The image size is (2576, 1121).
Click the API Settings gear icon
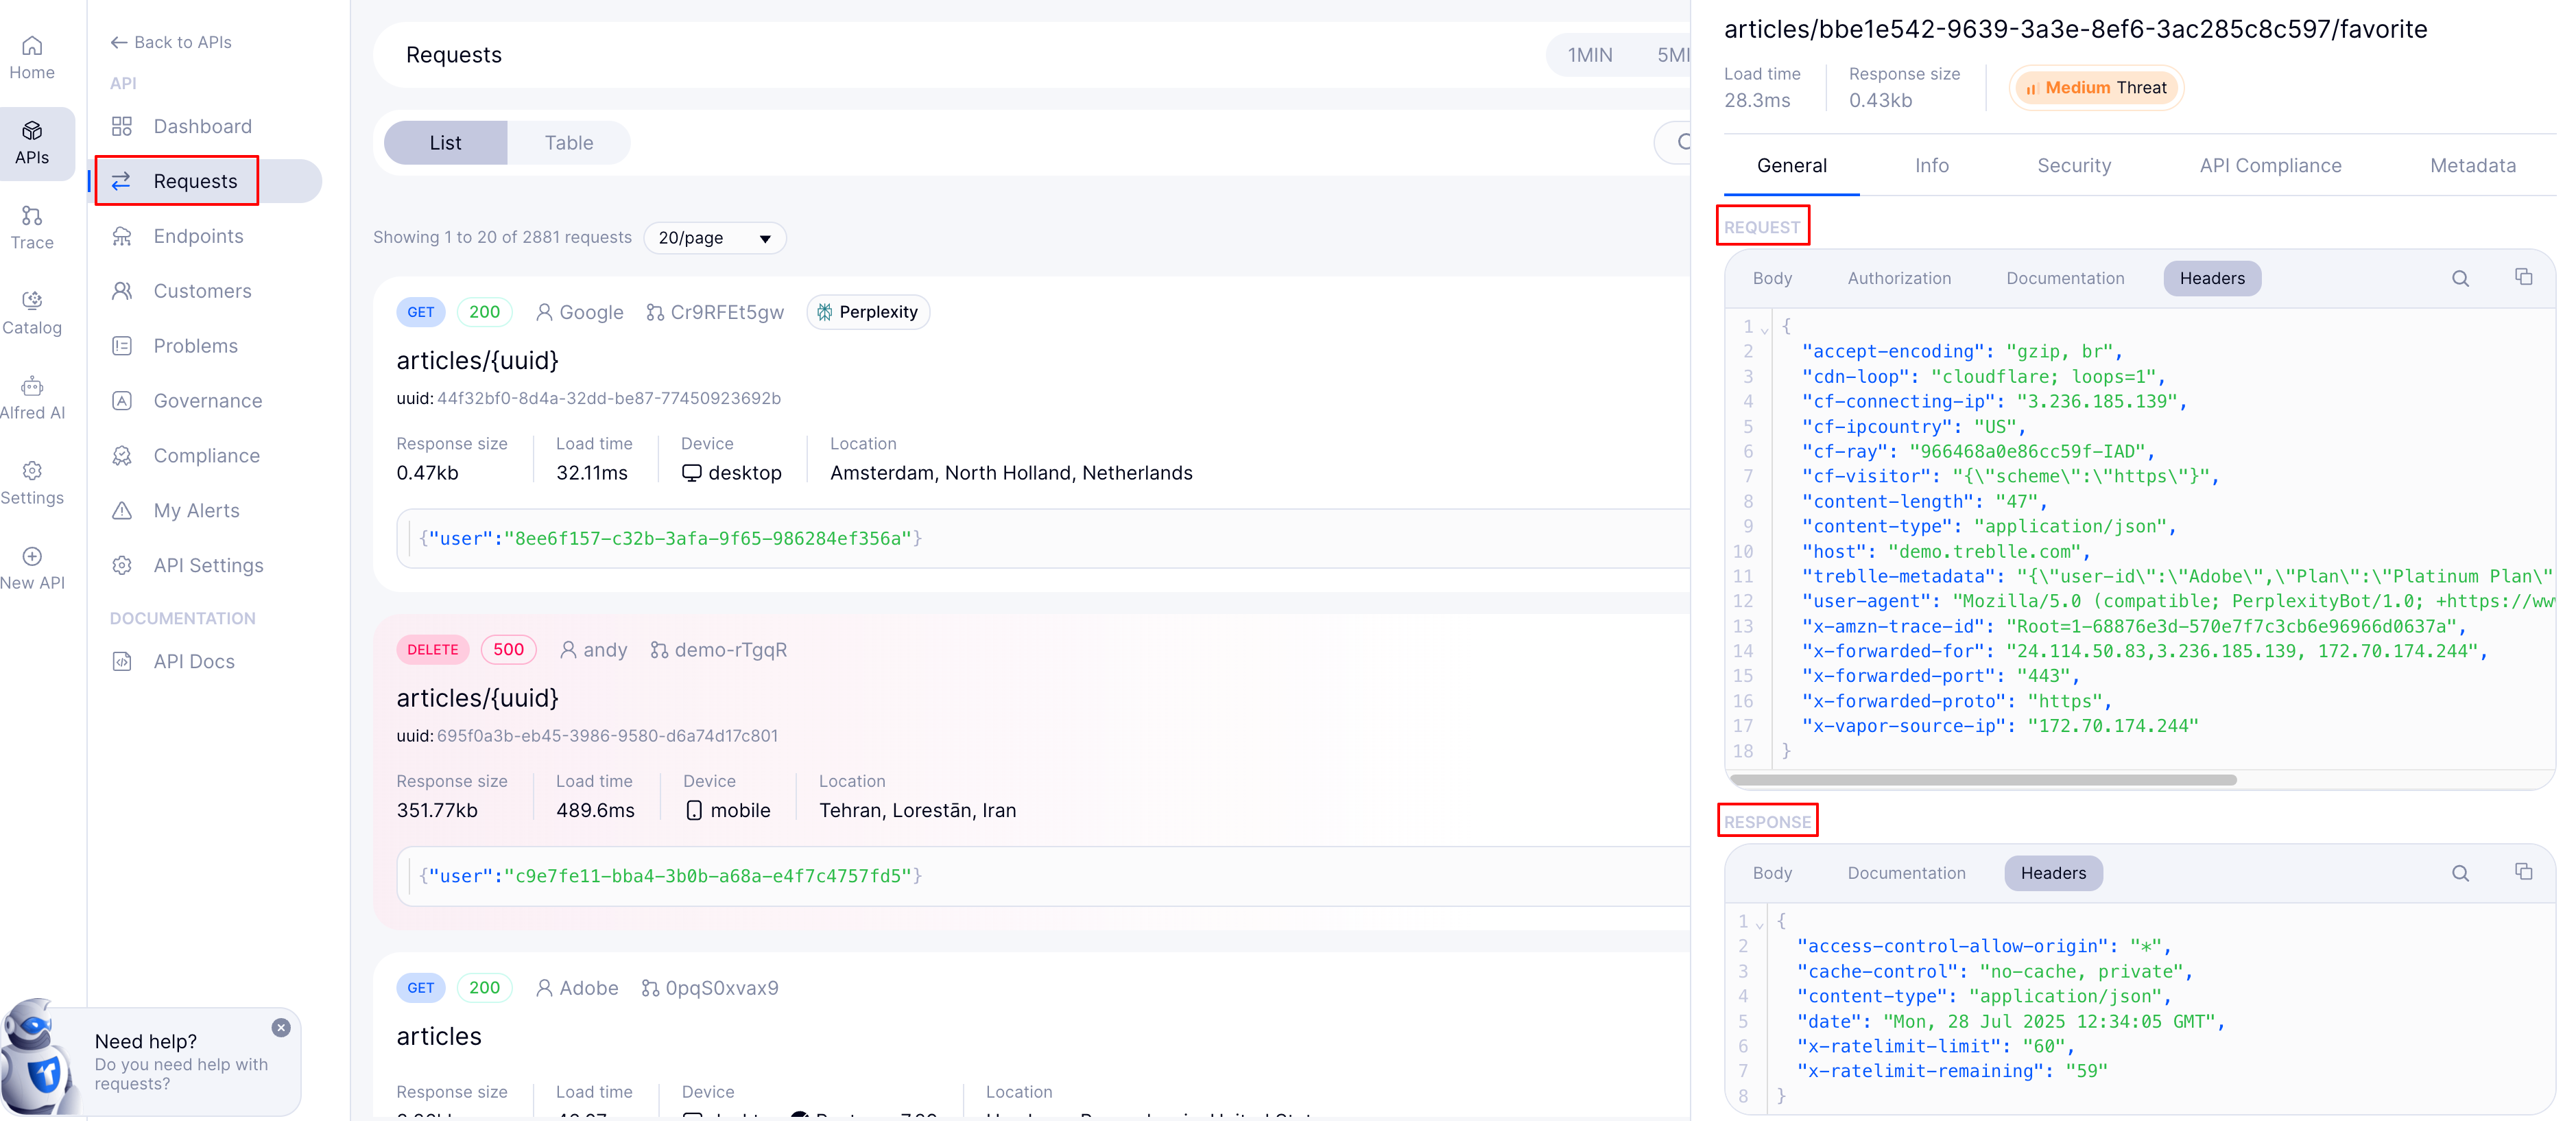click(122, 566)
